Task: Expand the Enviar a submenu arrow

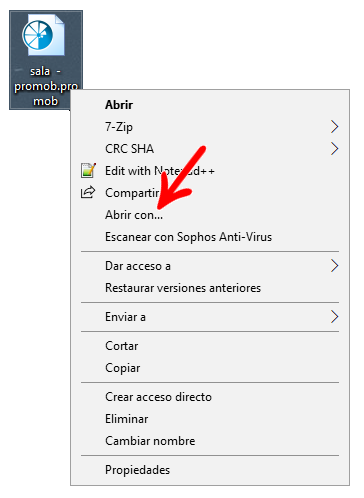Action: pos(334,317)
